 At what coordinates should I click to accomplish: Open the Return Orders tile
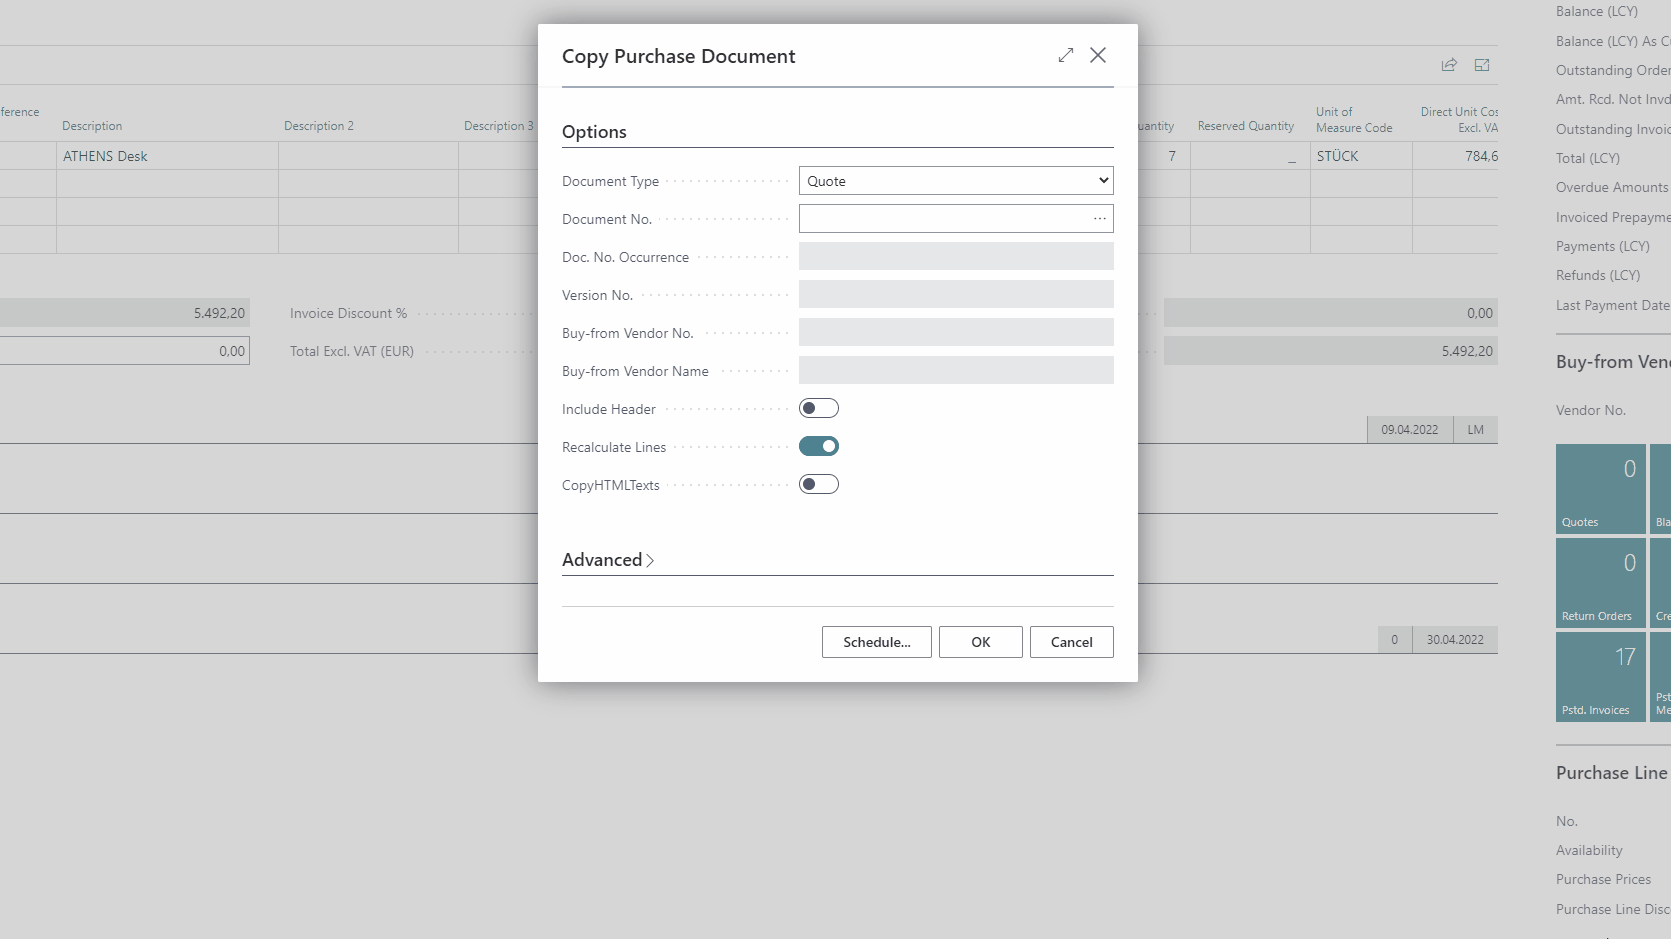coord(1600,583)
